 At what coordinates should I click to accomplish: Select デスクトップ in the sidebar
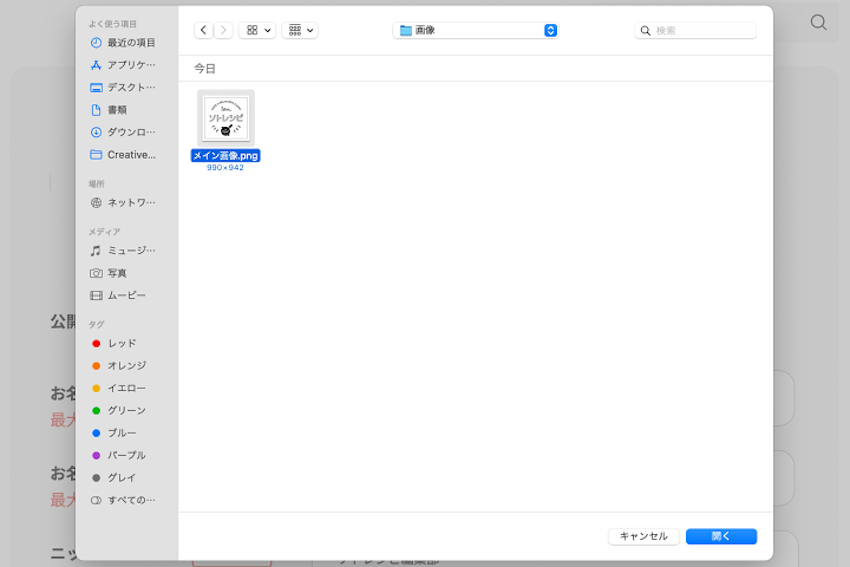[x=123, y=87]
